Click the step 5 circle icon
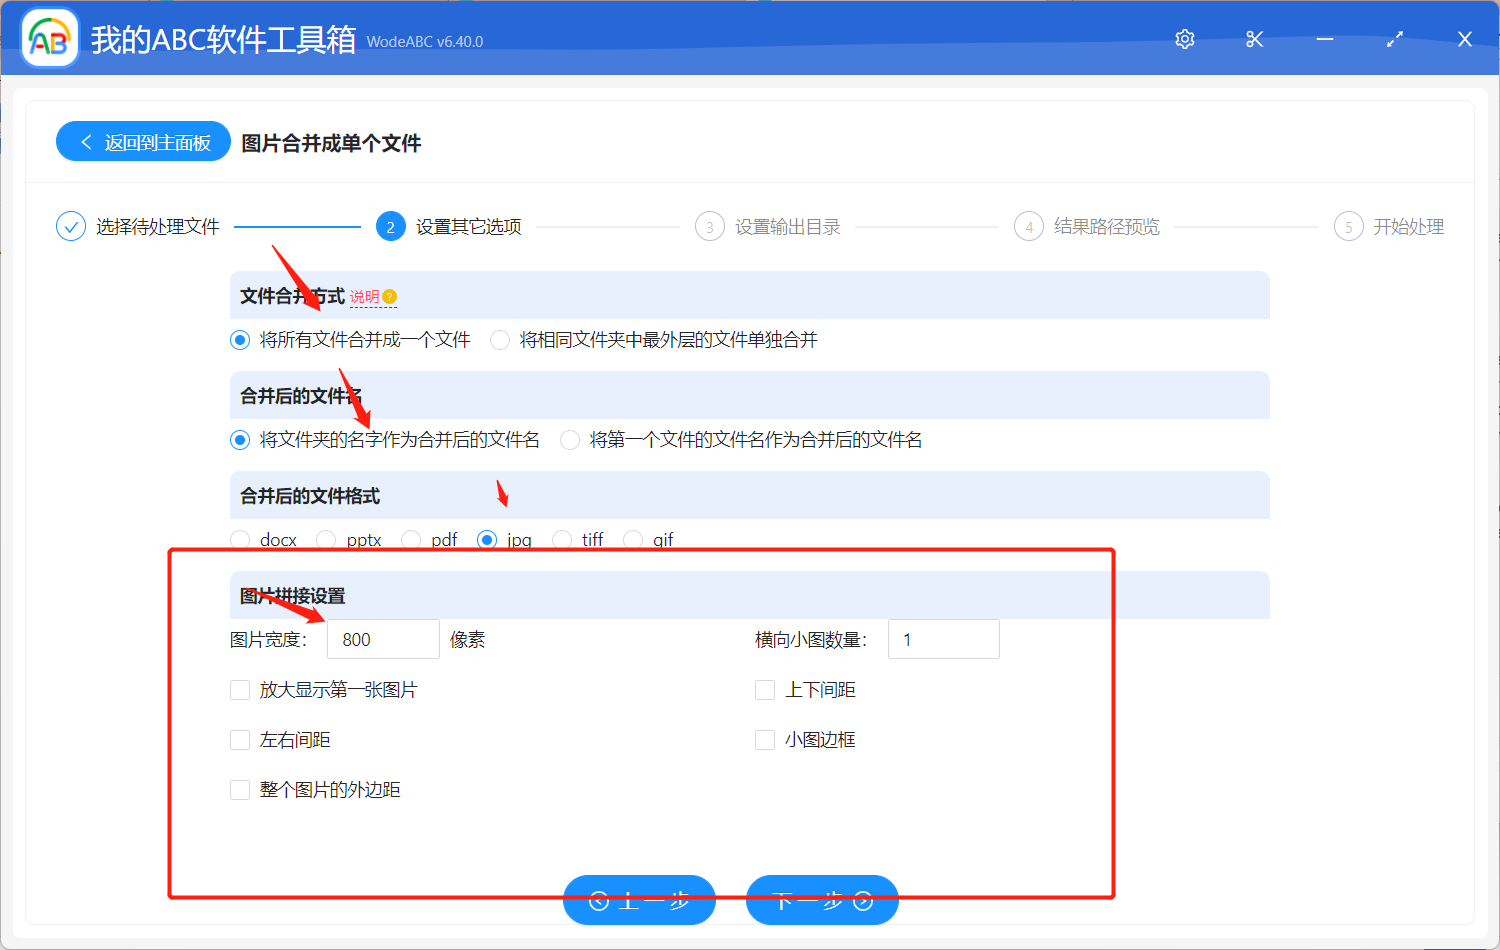 click(x=1348, y=227)
